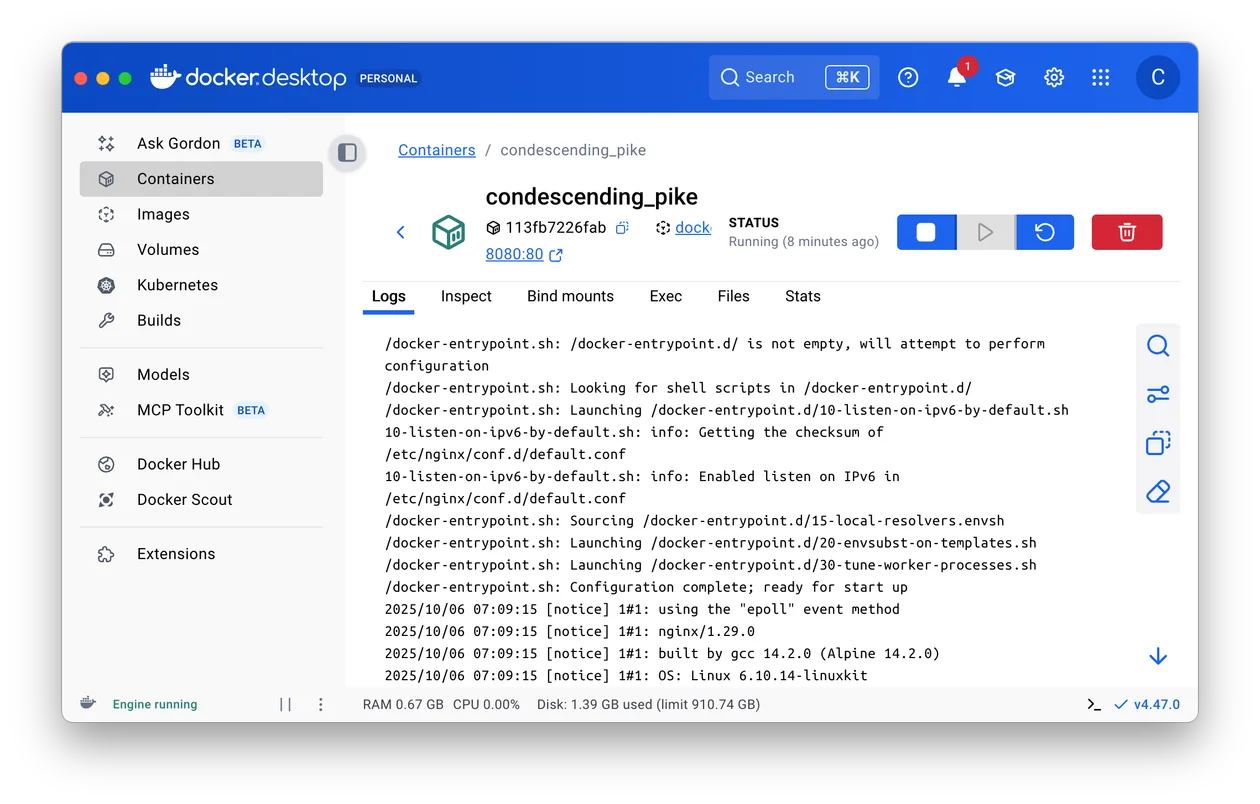The height and width of the screenshot is (804, 1260).
Task: Open the Images section
Action: coord(201,214)
